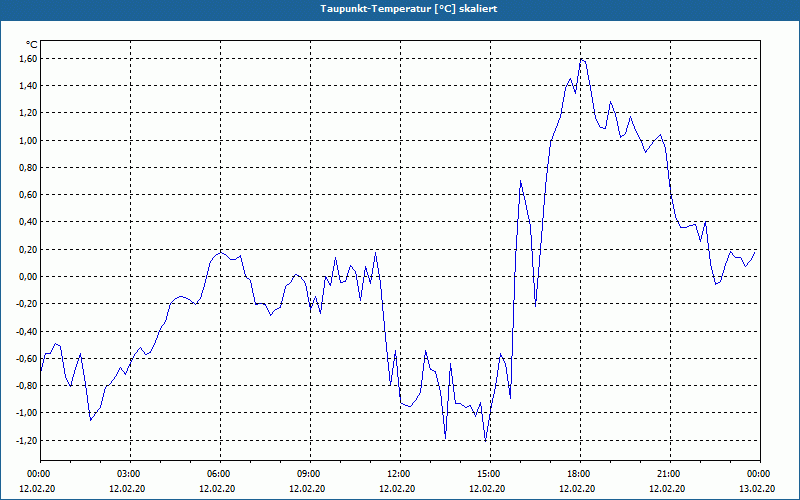The width and height of the screenshot is (800, 500).
Task: Select the '13.02.20' date label
Action: [757, 488]
